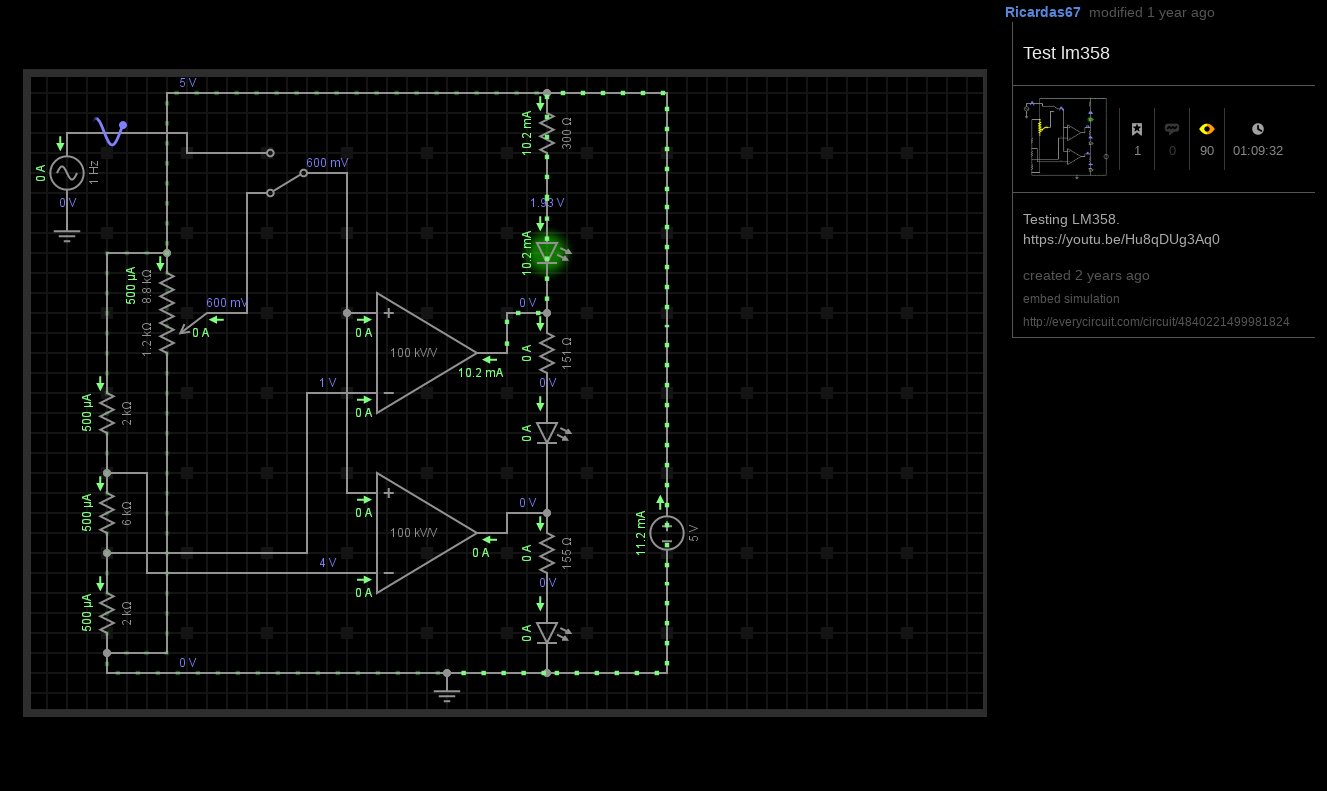Viewport: 1327px width, 791px height.
Task: Click the sine waveform scope trace
Action: (x=110, y=131)
